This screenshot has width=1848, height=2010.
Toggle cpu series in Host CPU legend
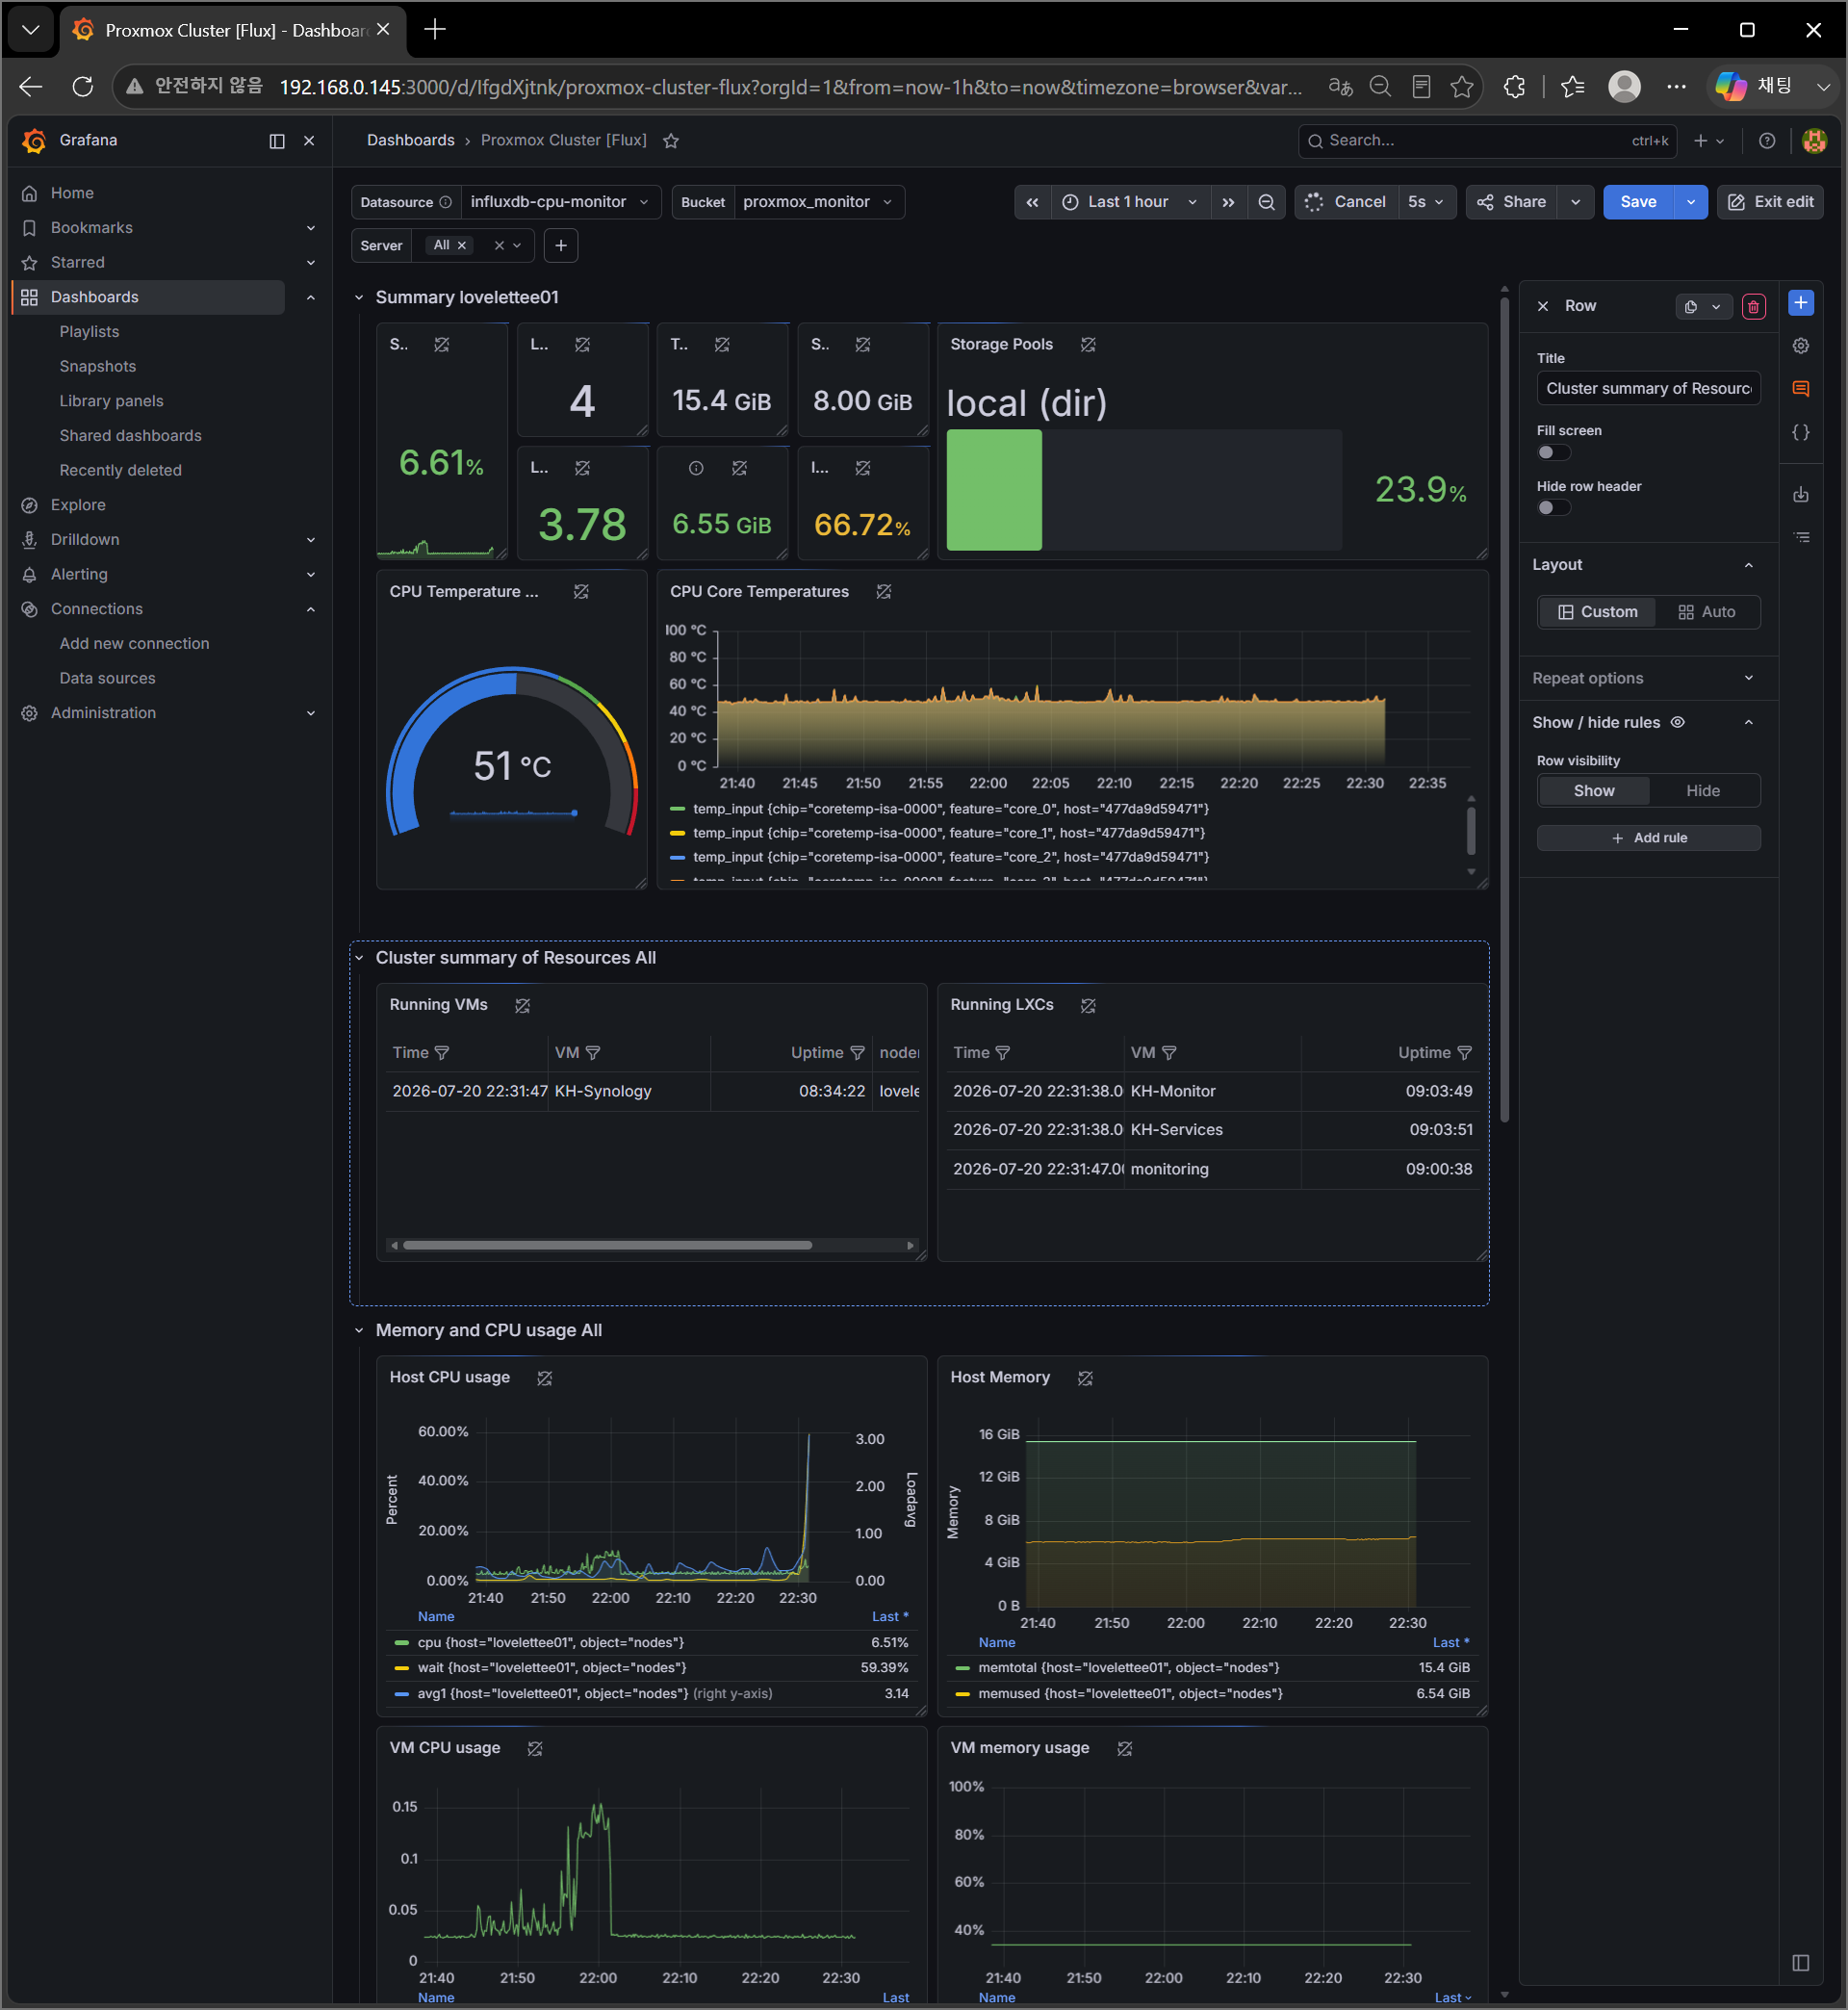(550, 1643)
